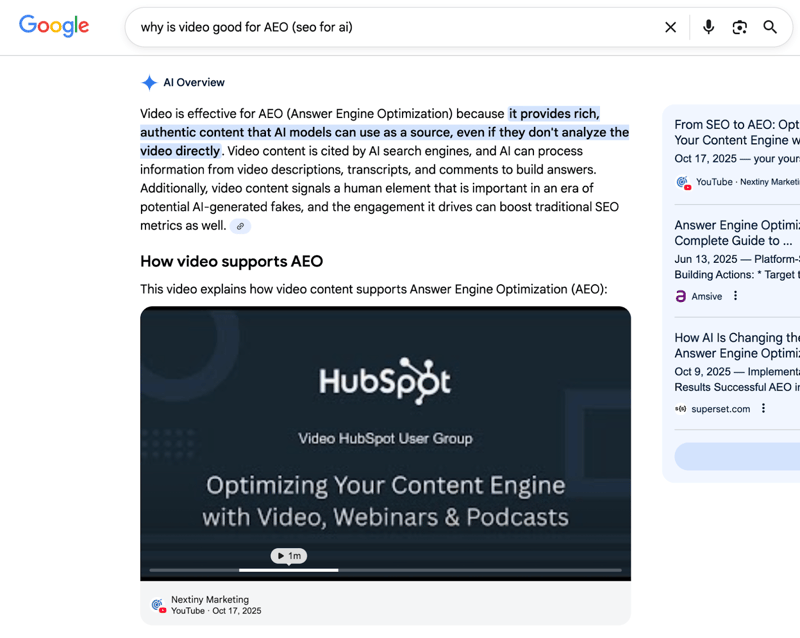Click the Google logo
This screenshot has height=638, width=800.
point(54,27)
